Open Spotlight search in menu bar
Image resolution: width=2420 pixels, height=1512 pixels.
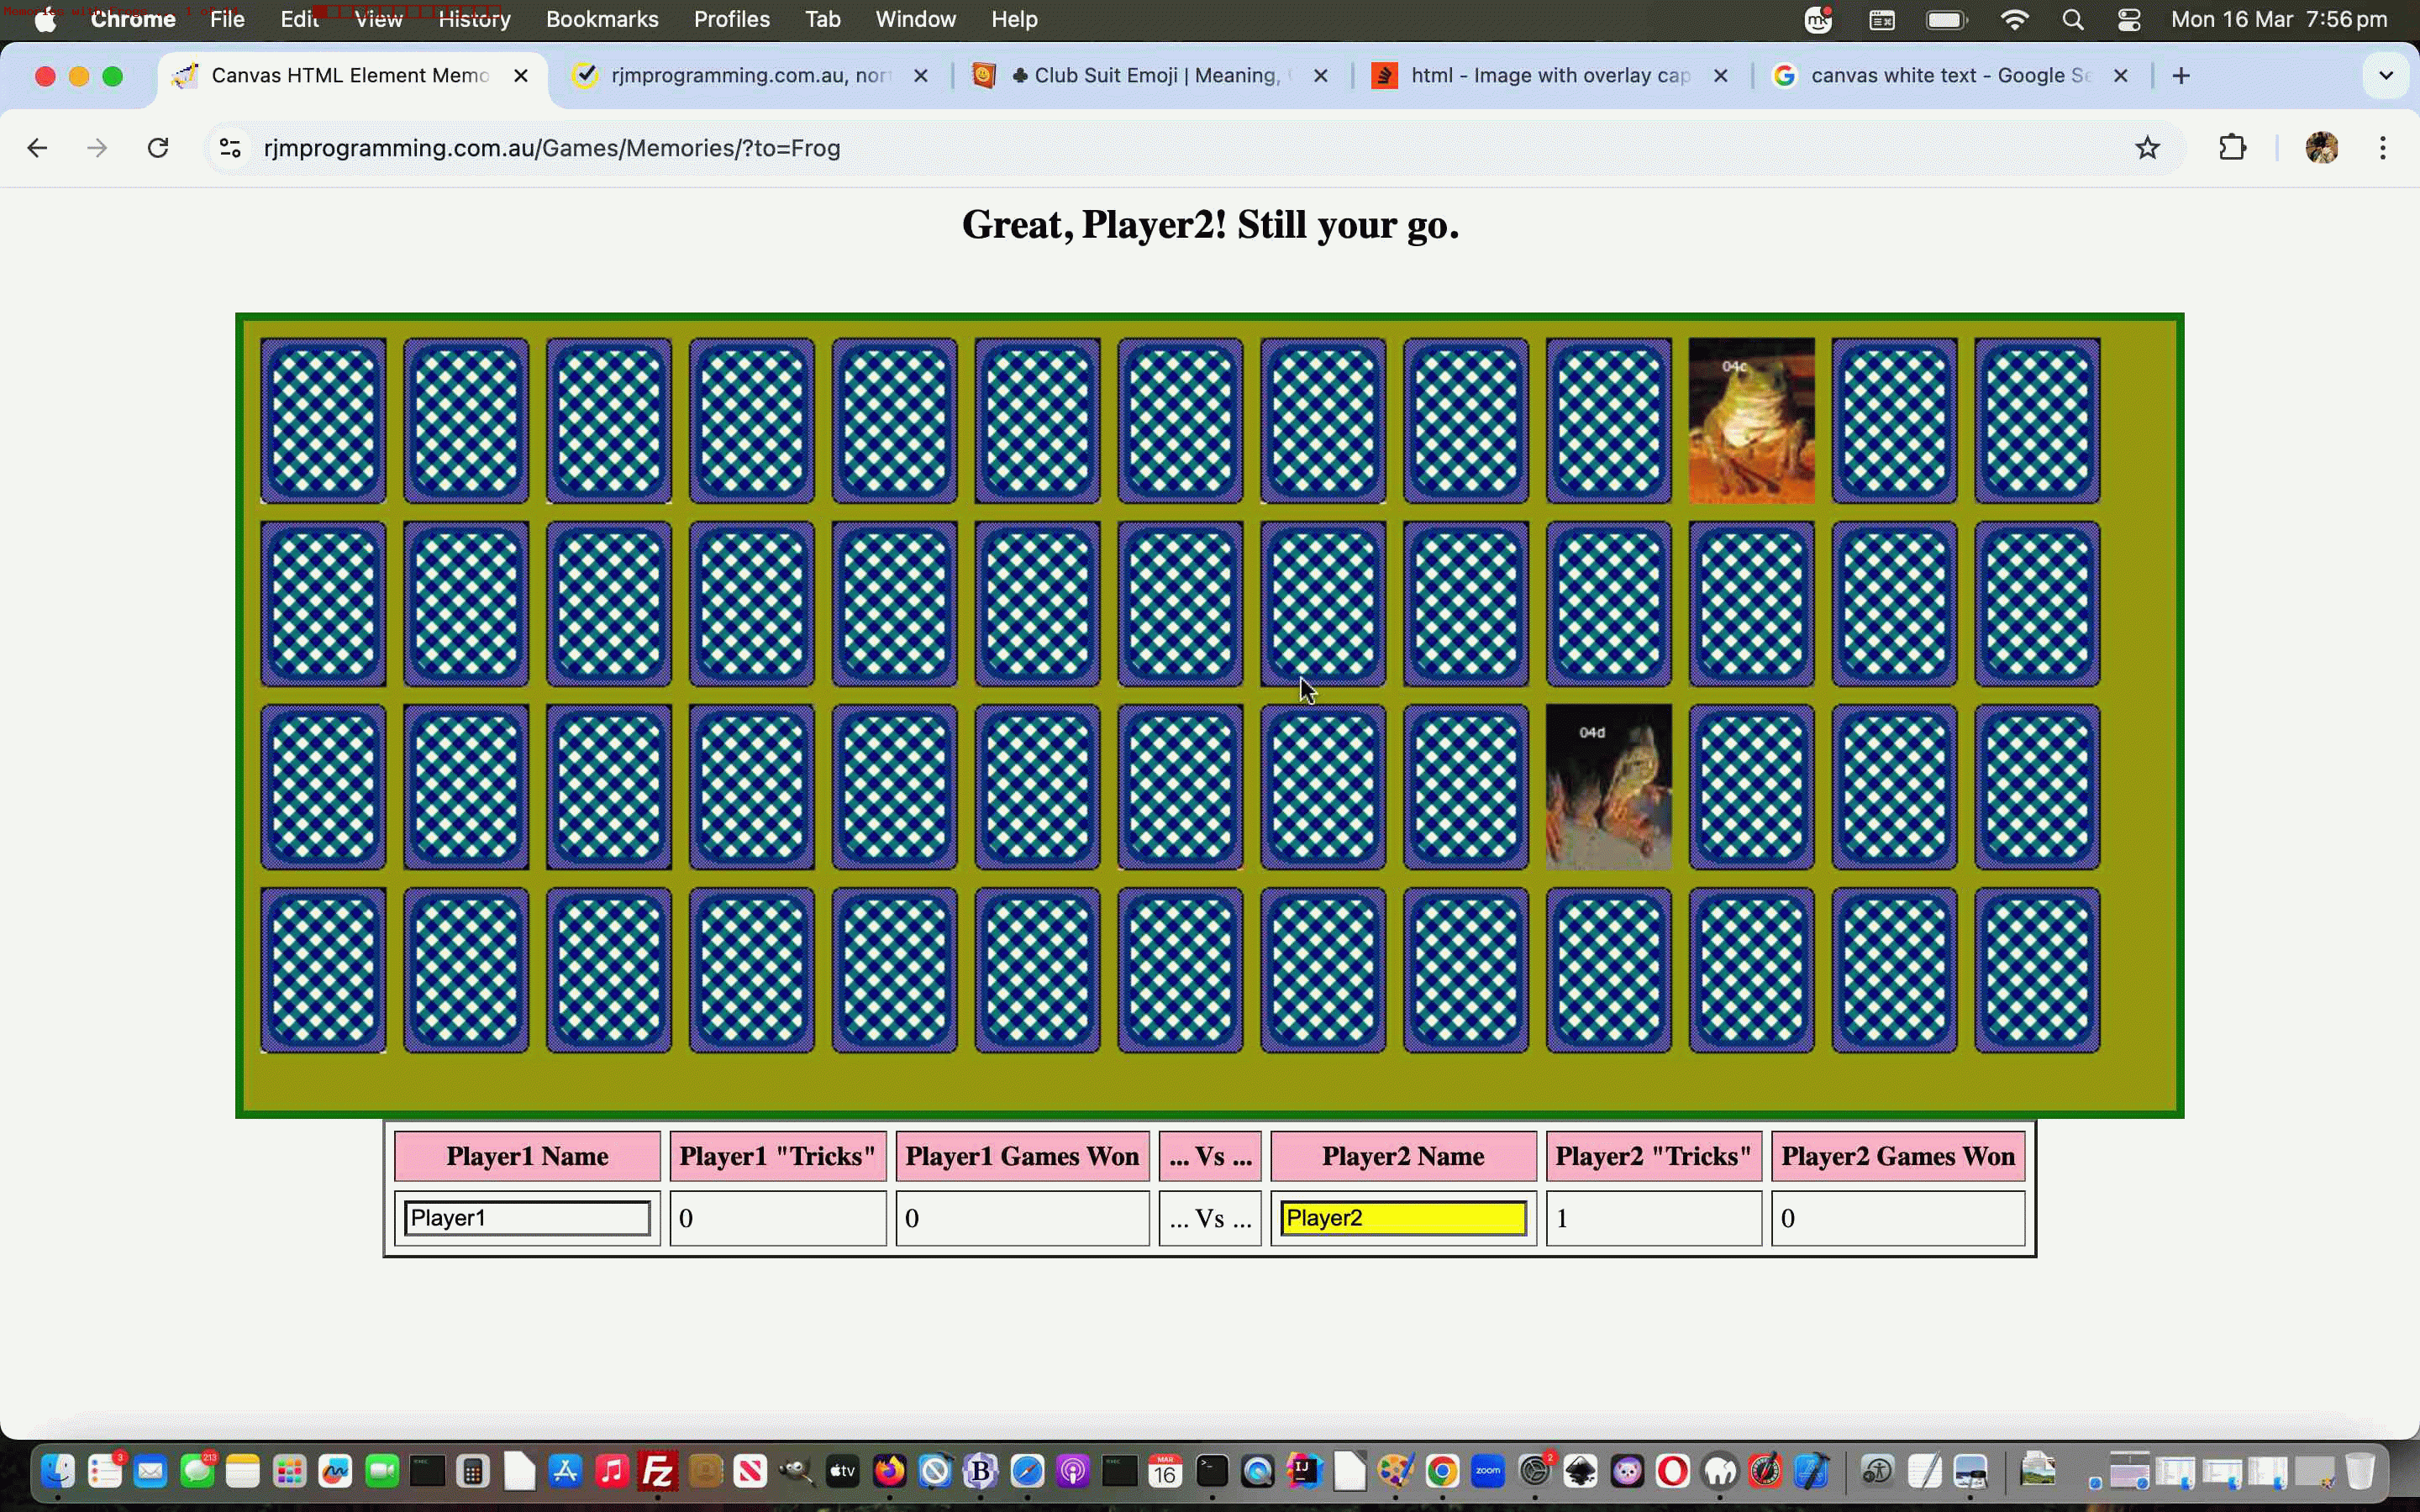tap(2072, 20)
